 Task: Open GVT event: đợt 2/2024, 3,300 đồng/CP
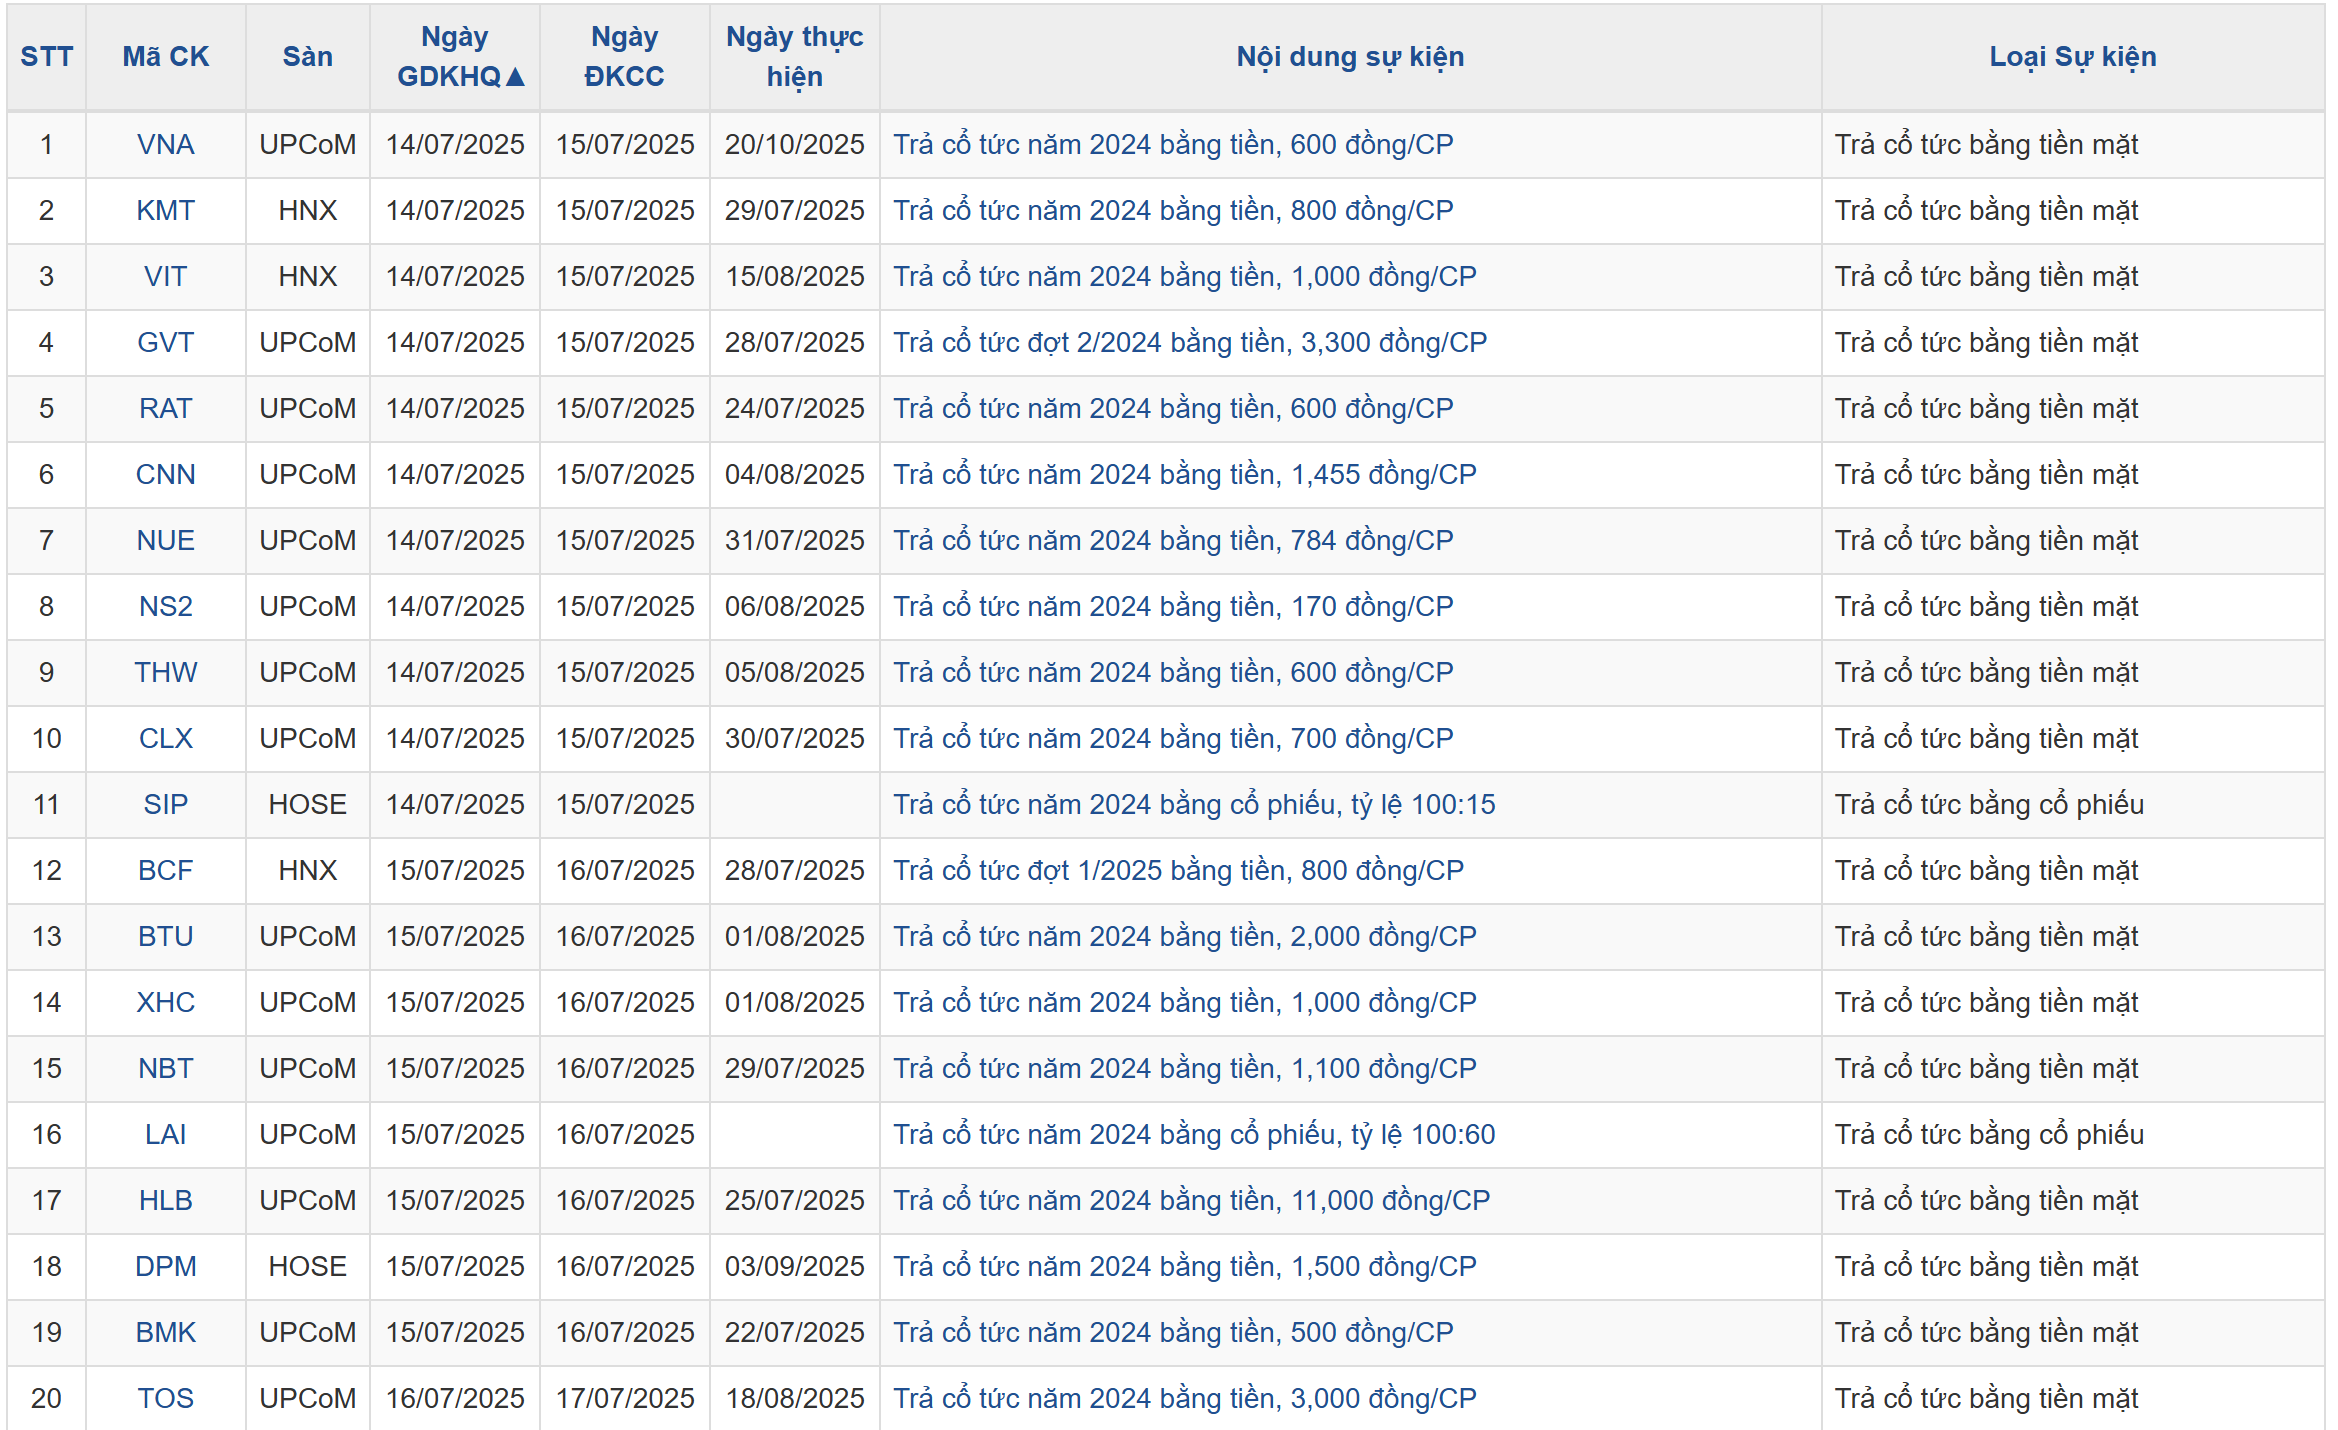(x=1190, y=343)
